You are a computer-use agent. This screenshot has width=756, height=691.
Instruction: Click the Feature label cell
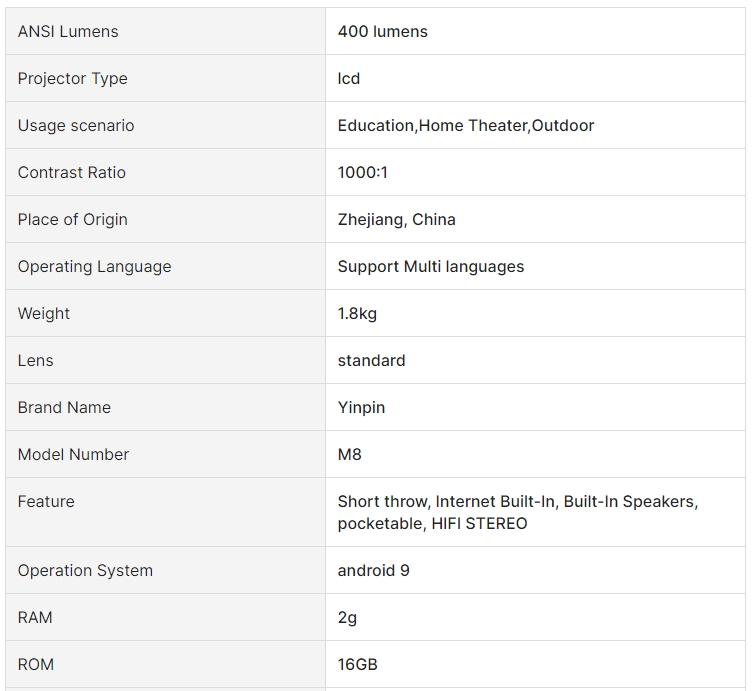165,512
